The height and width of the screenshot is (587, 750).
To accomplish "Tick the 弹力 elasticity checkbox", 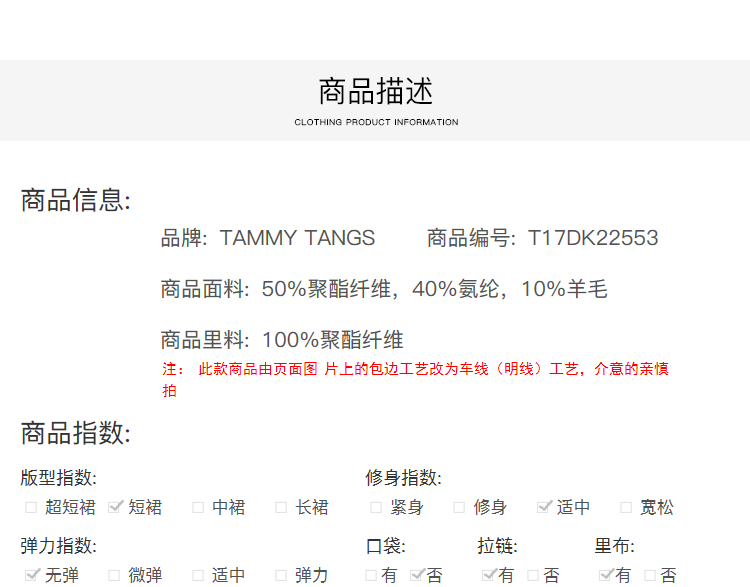I will 282,575.
